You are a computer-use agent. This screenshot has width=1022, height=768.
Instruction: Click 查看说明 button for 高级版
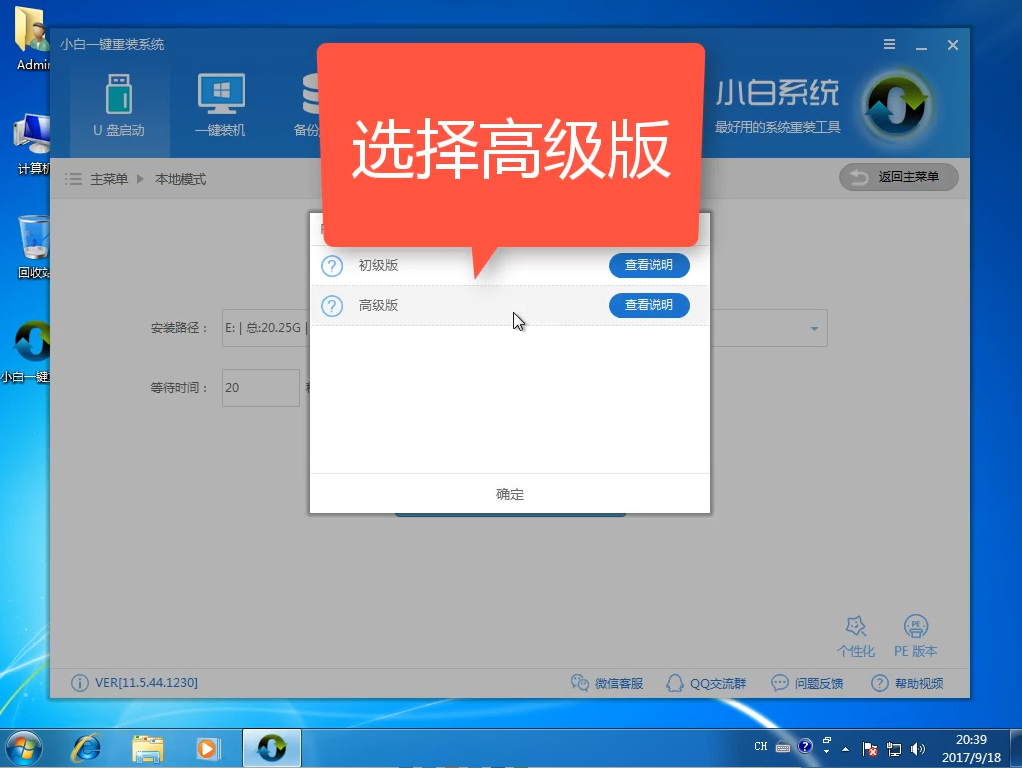coord(649,305)
